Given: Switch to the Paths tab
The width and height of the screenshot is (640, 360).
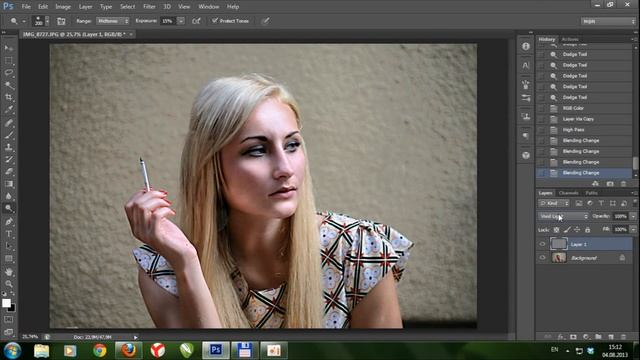Looking at the screenshot, I should (591, 193).
